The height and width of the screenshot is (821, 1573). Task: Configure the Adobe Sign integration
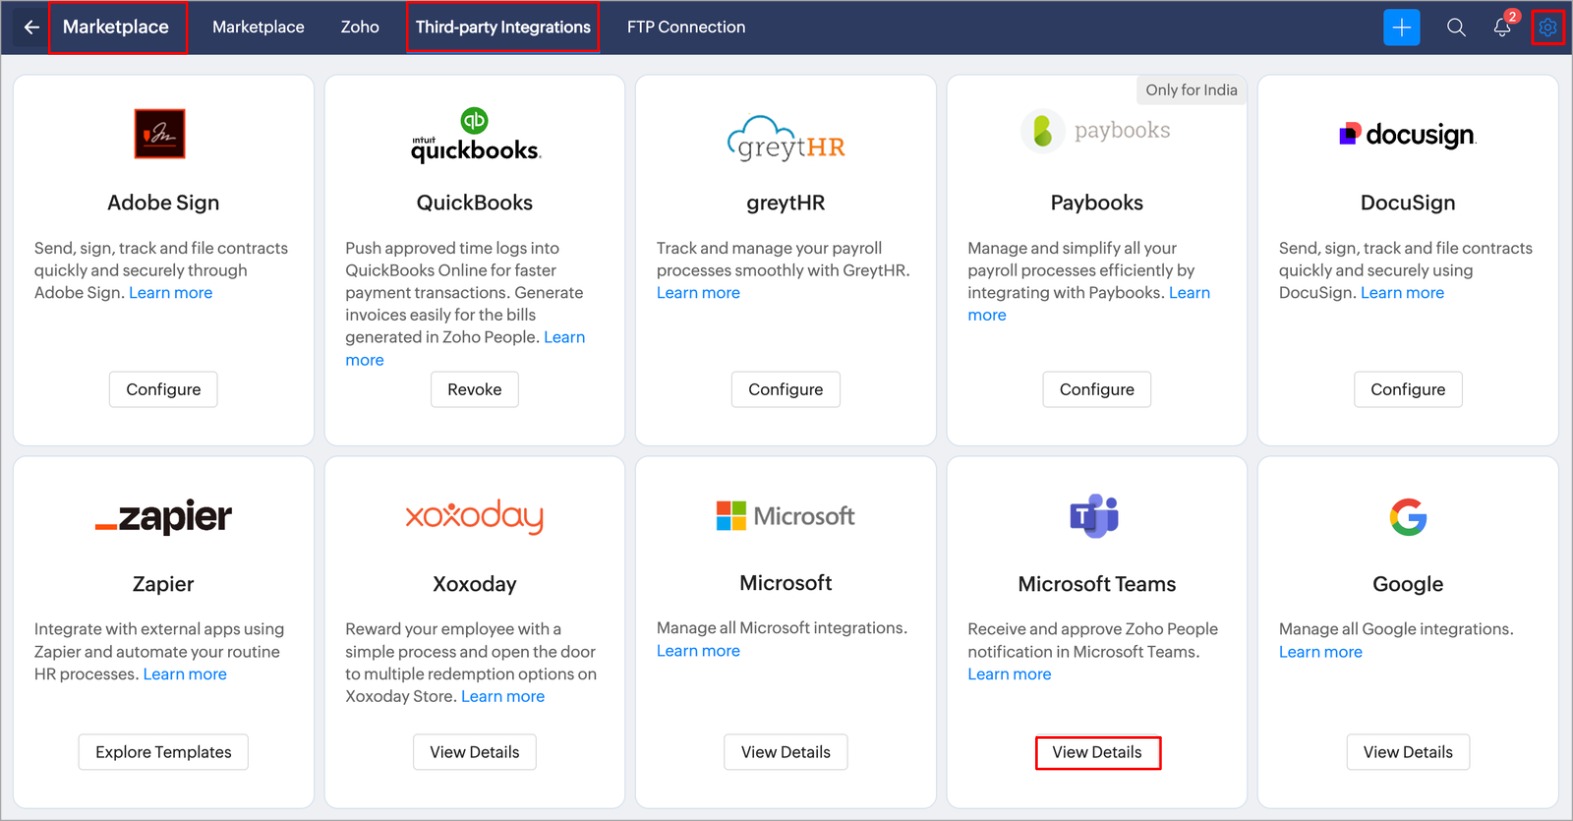(163, 389)
